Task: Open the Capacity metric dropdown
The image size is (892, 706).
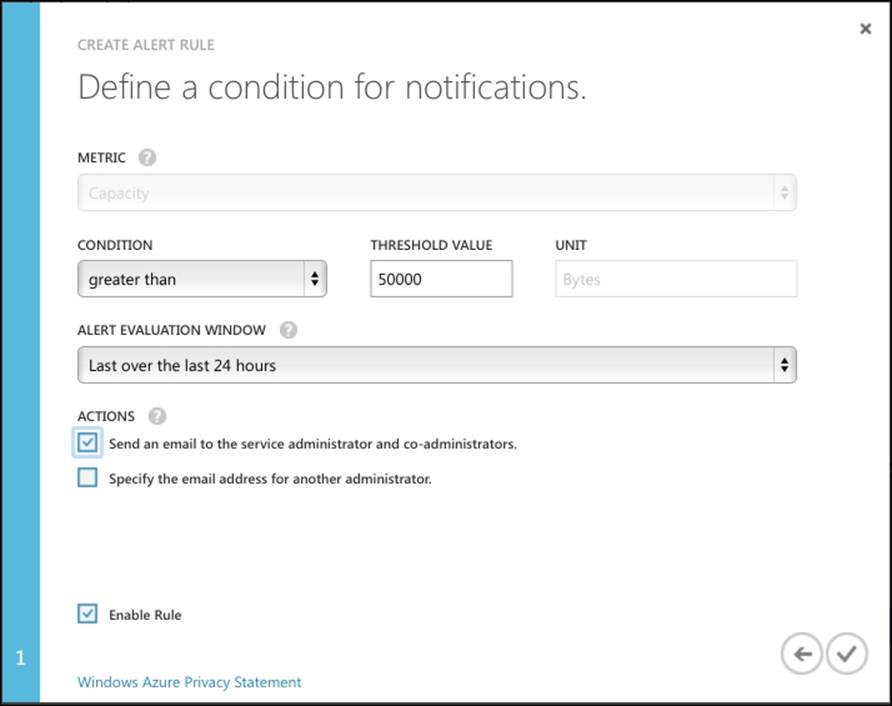Action: tap(437, 193)
